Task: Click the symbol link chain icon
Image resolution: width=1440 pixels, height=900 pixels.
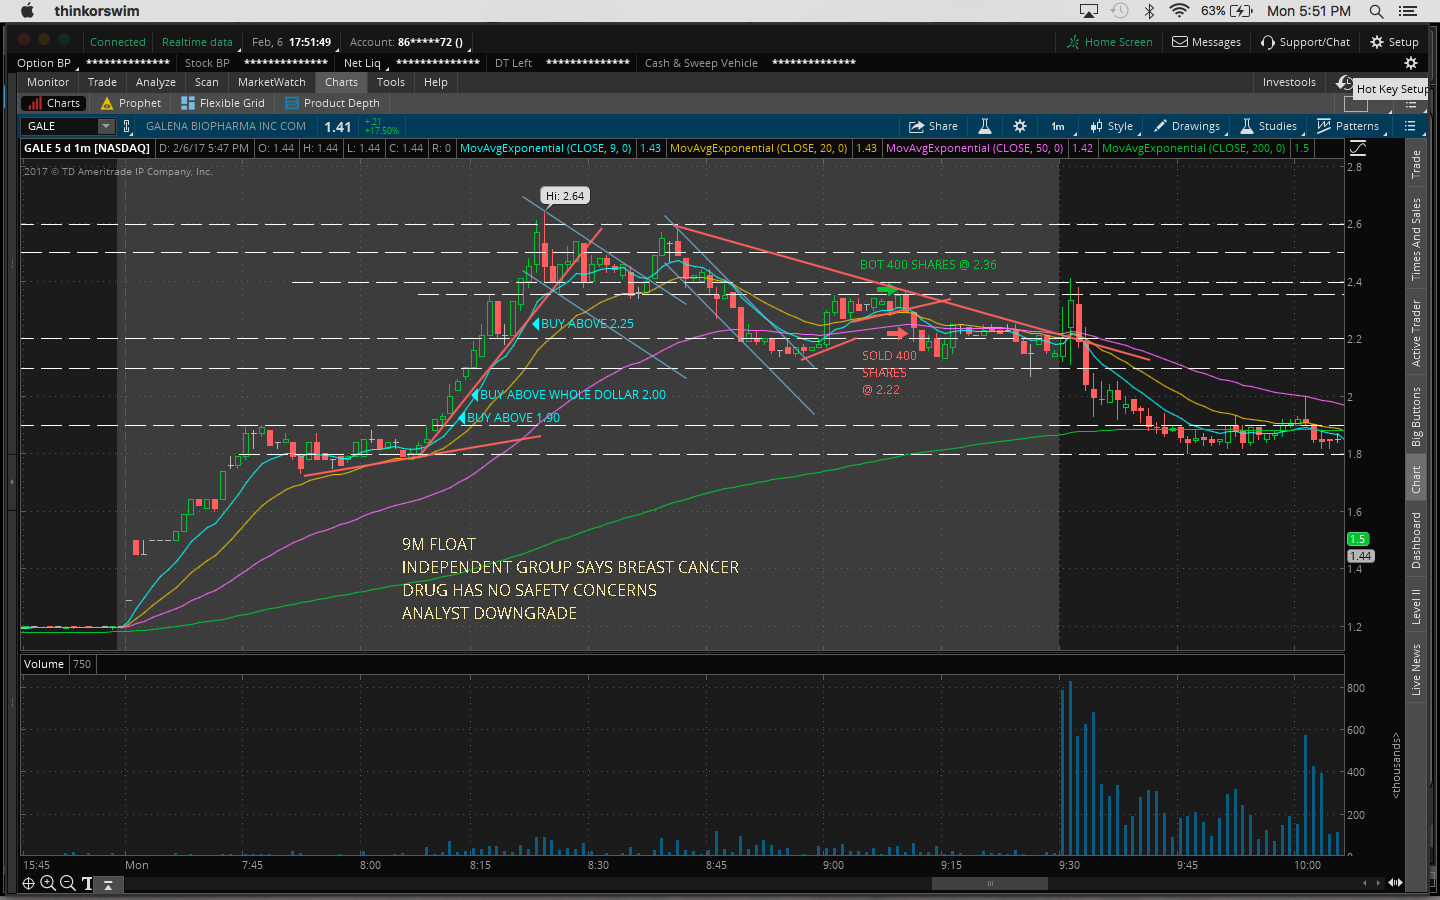Action: pyautogui.click(x=127, y=126)
